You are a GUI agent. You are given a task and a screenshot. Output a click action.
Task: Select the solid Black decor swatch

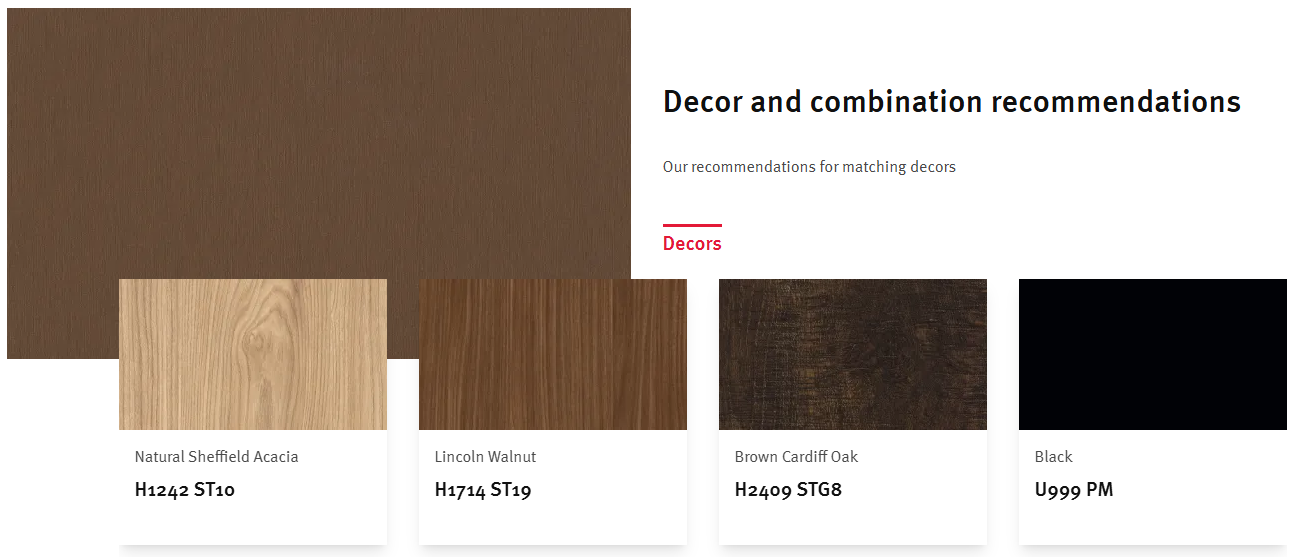click(1153, 354)
